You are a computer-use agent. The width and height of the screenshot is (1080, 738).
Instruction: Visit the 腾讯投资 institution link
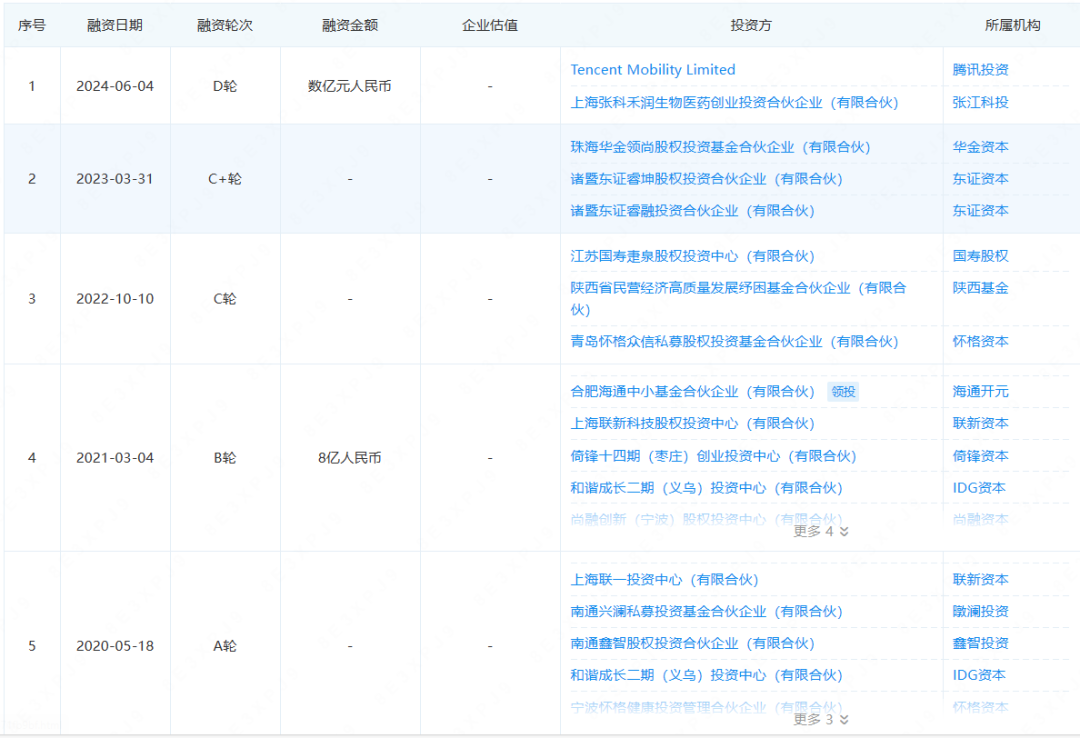click(x=979, y=70)
